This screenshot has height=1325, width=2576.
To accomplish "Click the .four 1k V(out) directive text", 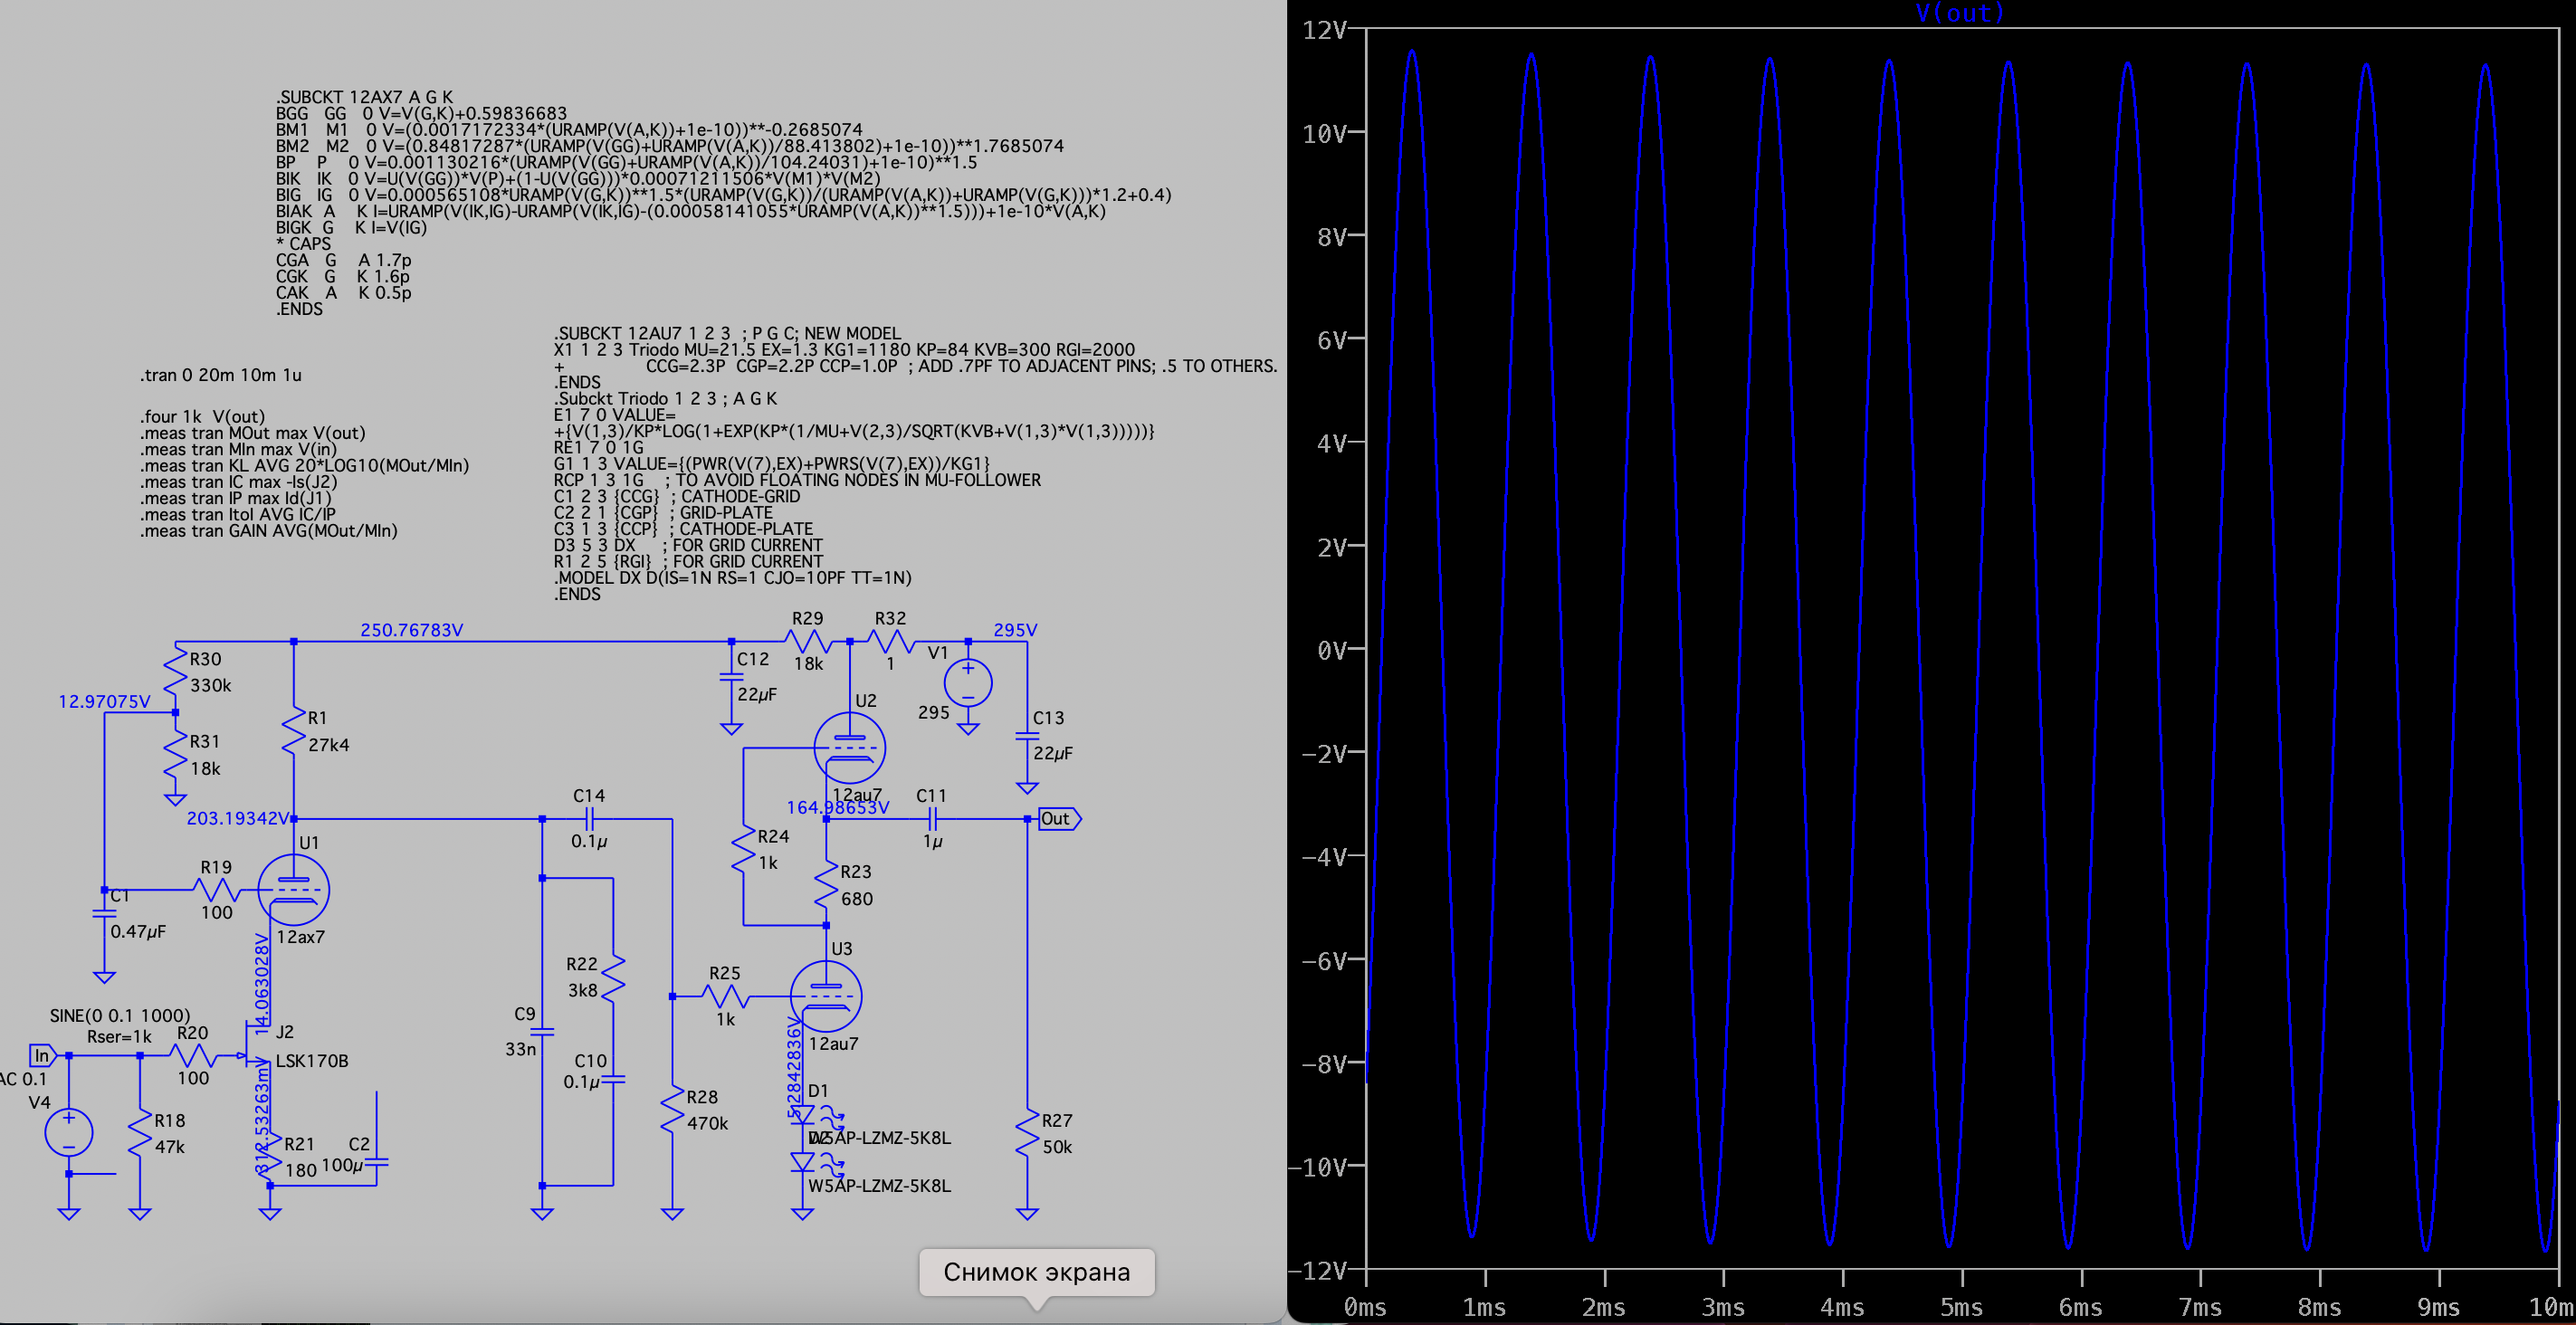I will [203, 416].
